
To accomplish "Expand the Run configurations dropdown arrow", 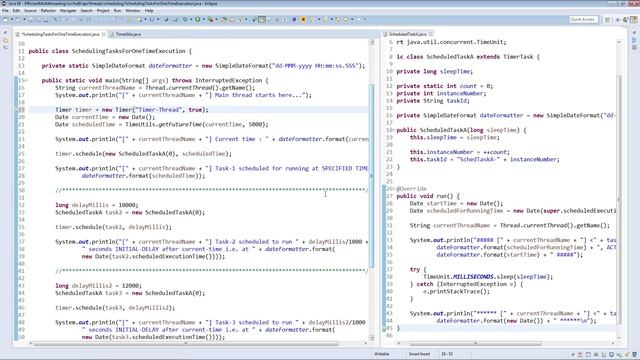I will pyautogui.click(x=204, y=19).
